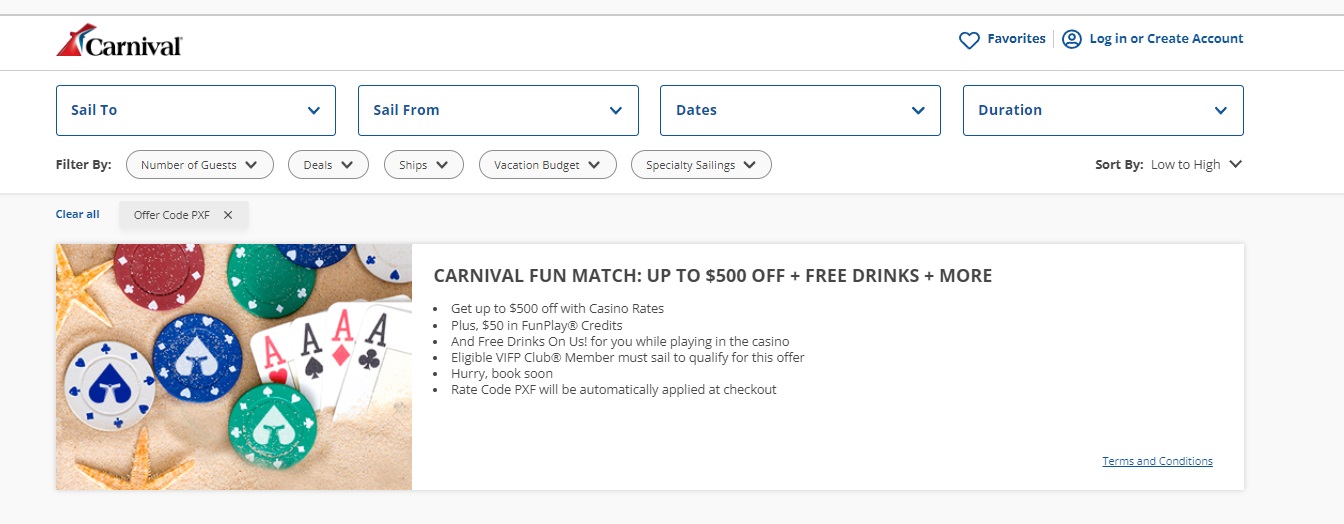Image resolution: width=1344 pixels, height=524 pixels.
Task: Open the Sail To dropdown
Action: coord(196,110)
